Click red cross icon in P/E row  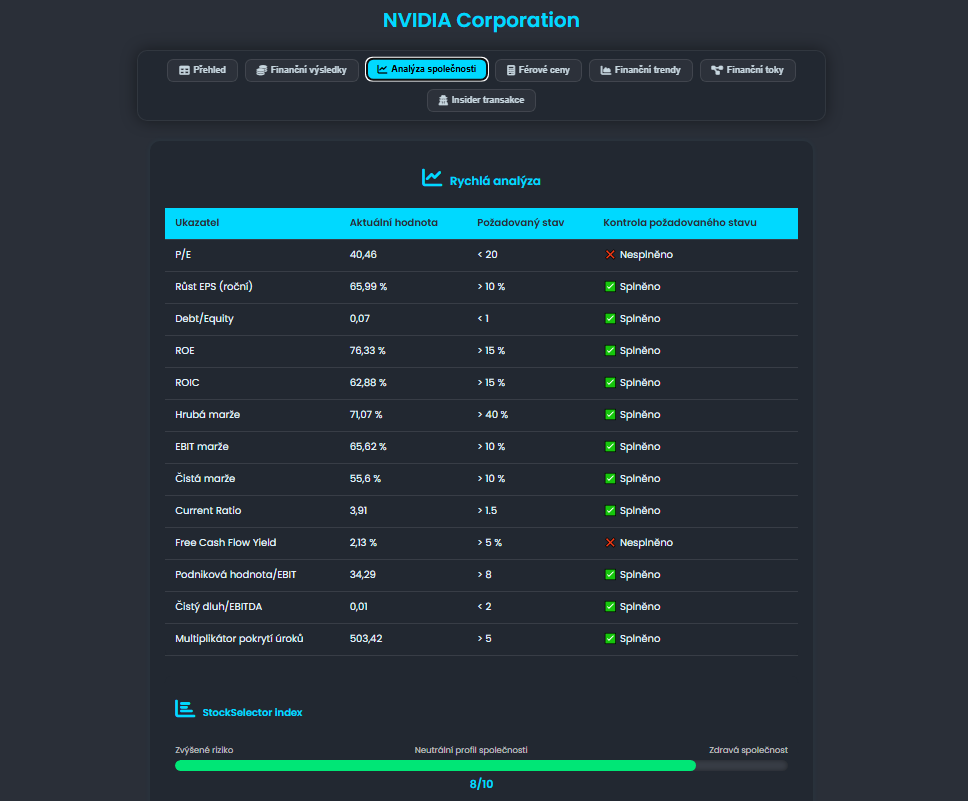click(610, 254)
